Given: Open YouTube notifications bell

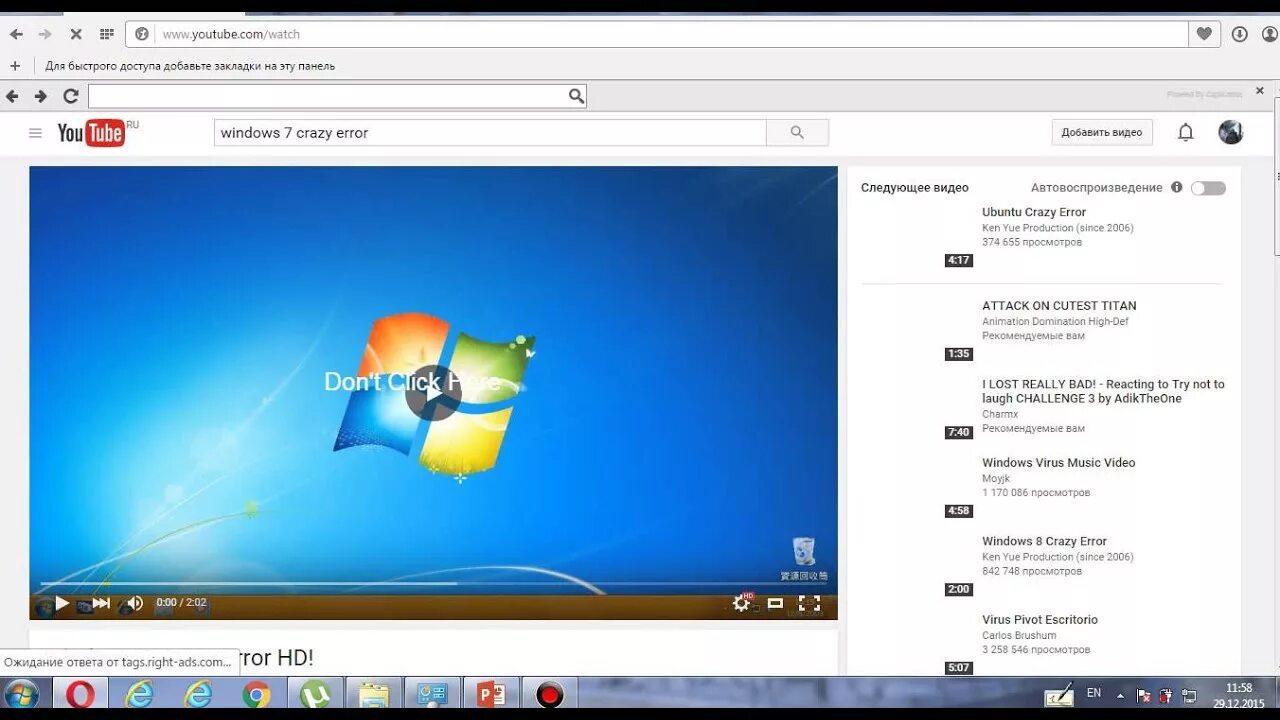Looking at the screenshot, I should (1185, 132).
